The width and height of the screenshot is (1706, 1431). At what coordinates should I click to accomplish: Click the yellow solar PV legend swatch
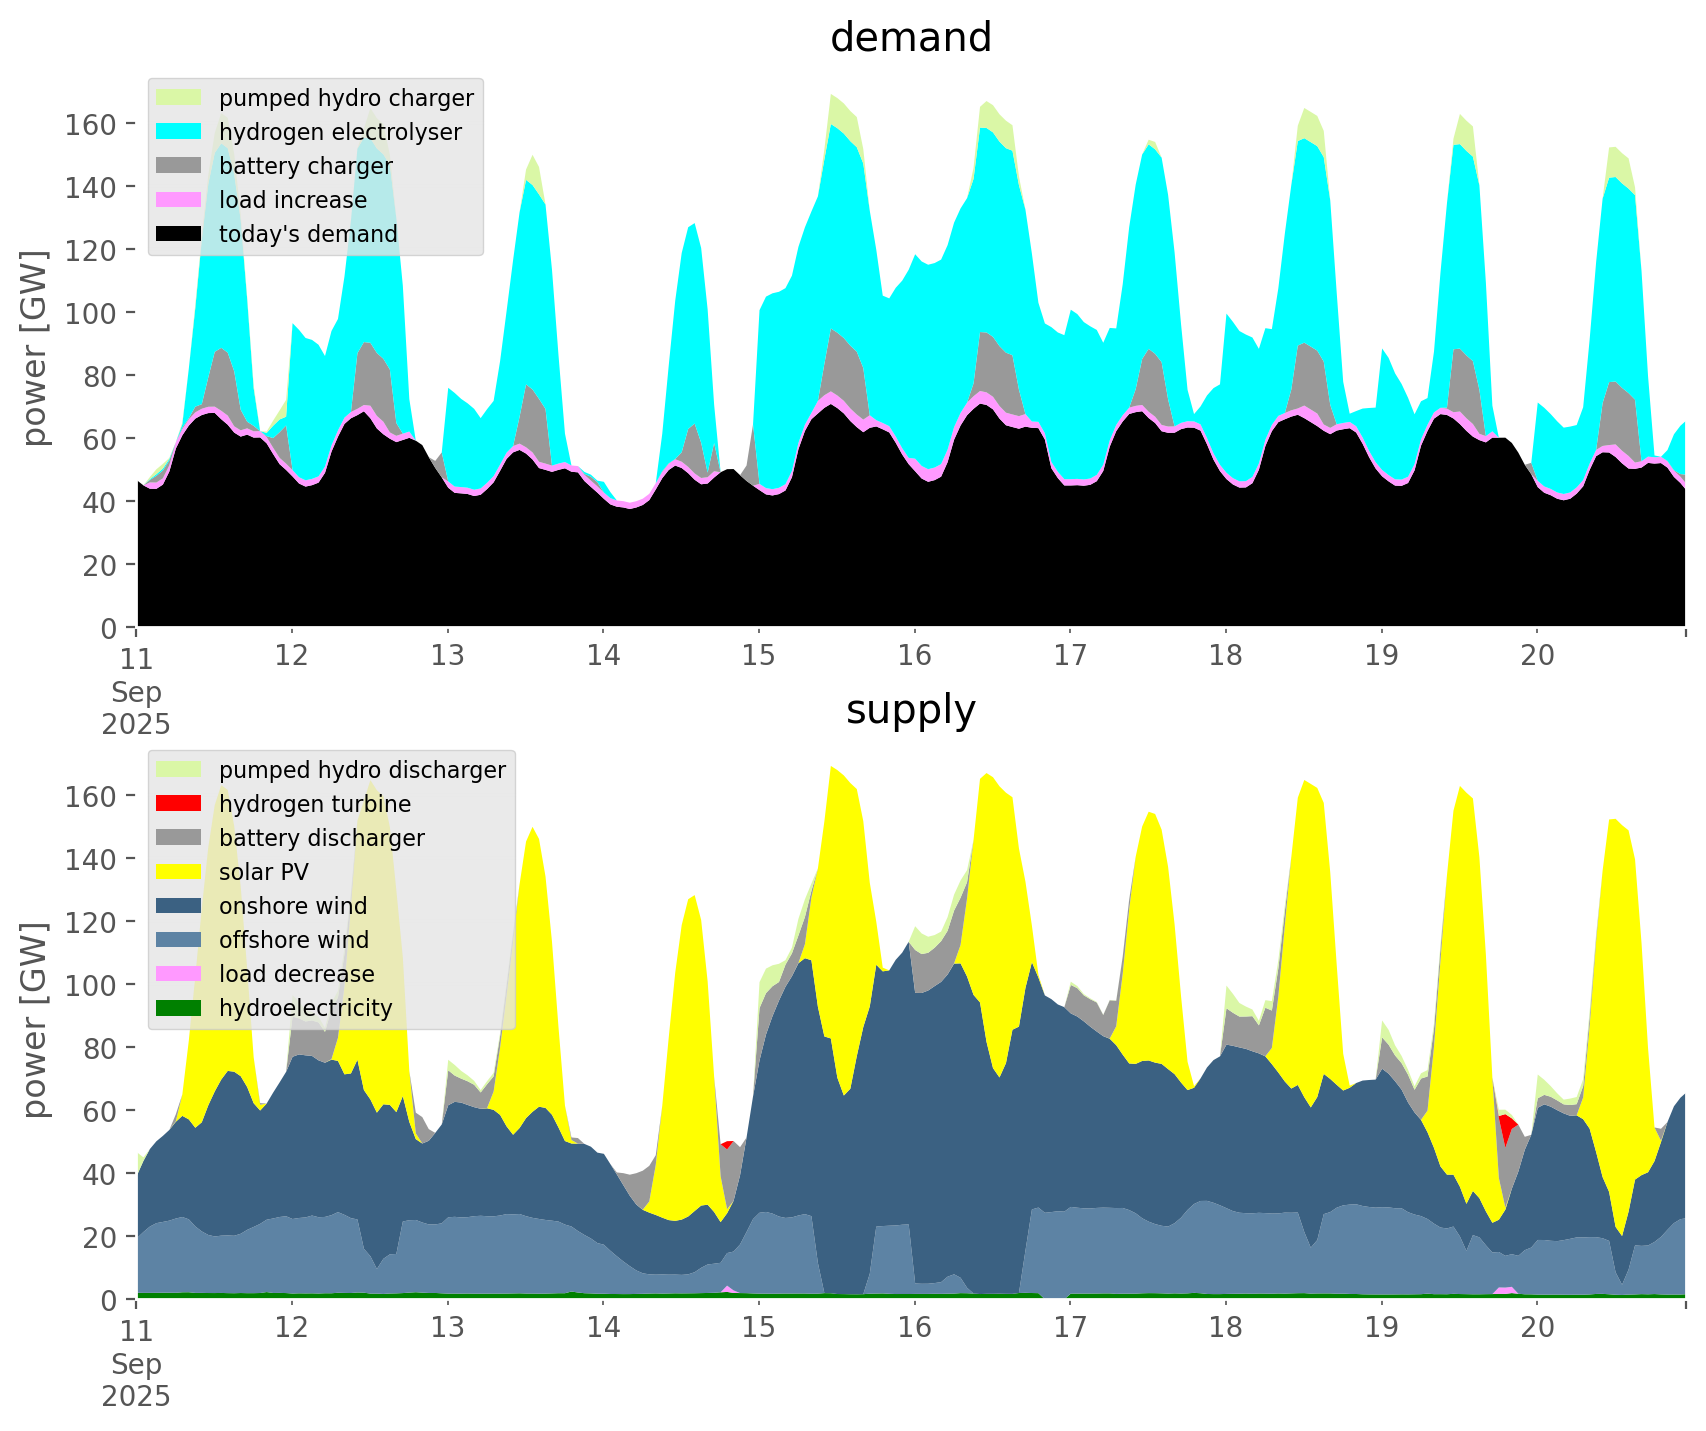180,872
